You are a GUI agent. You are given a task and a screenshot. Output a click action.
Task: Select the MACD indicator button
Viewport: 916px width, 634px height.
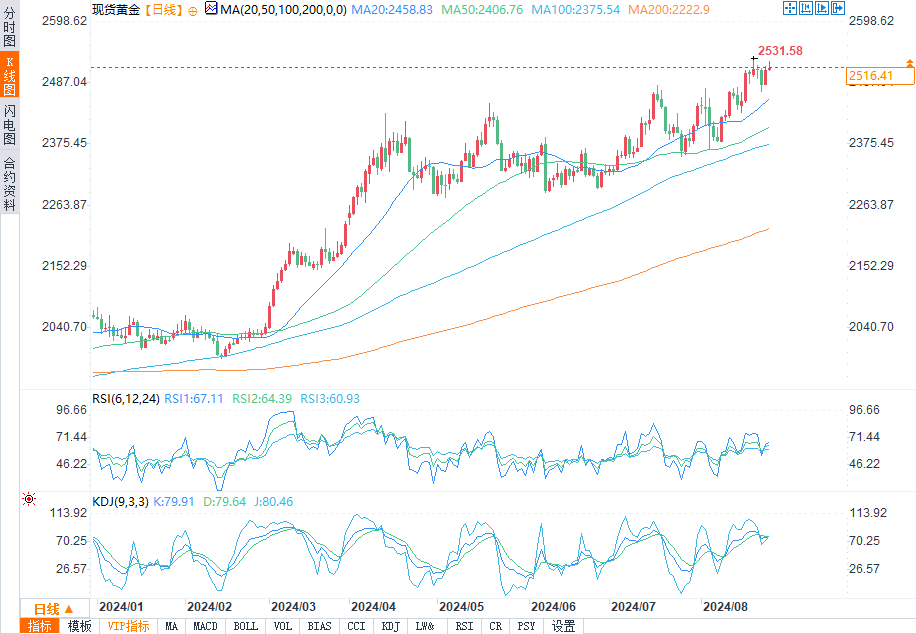(x=205, y=626)
